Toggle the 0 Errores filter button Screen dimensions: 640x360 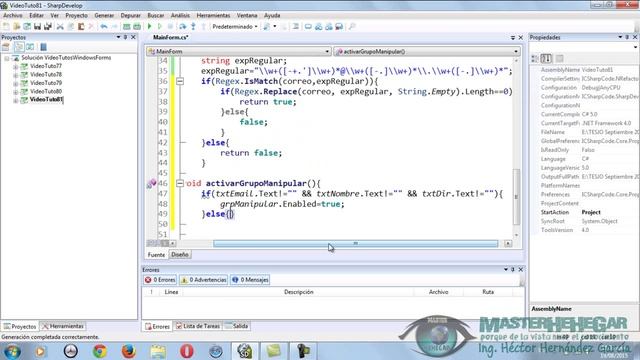[160, 280]
